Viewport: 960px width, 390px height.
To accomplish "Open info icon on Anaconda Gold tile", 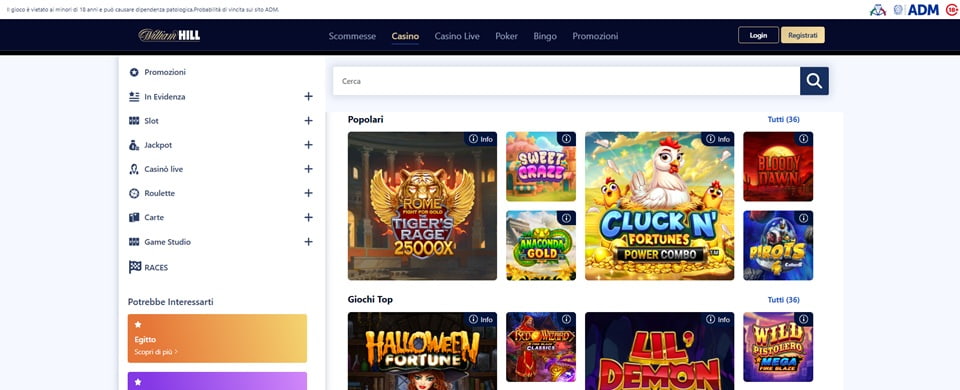I will coord(566,218).
